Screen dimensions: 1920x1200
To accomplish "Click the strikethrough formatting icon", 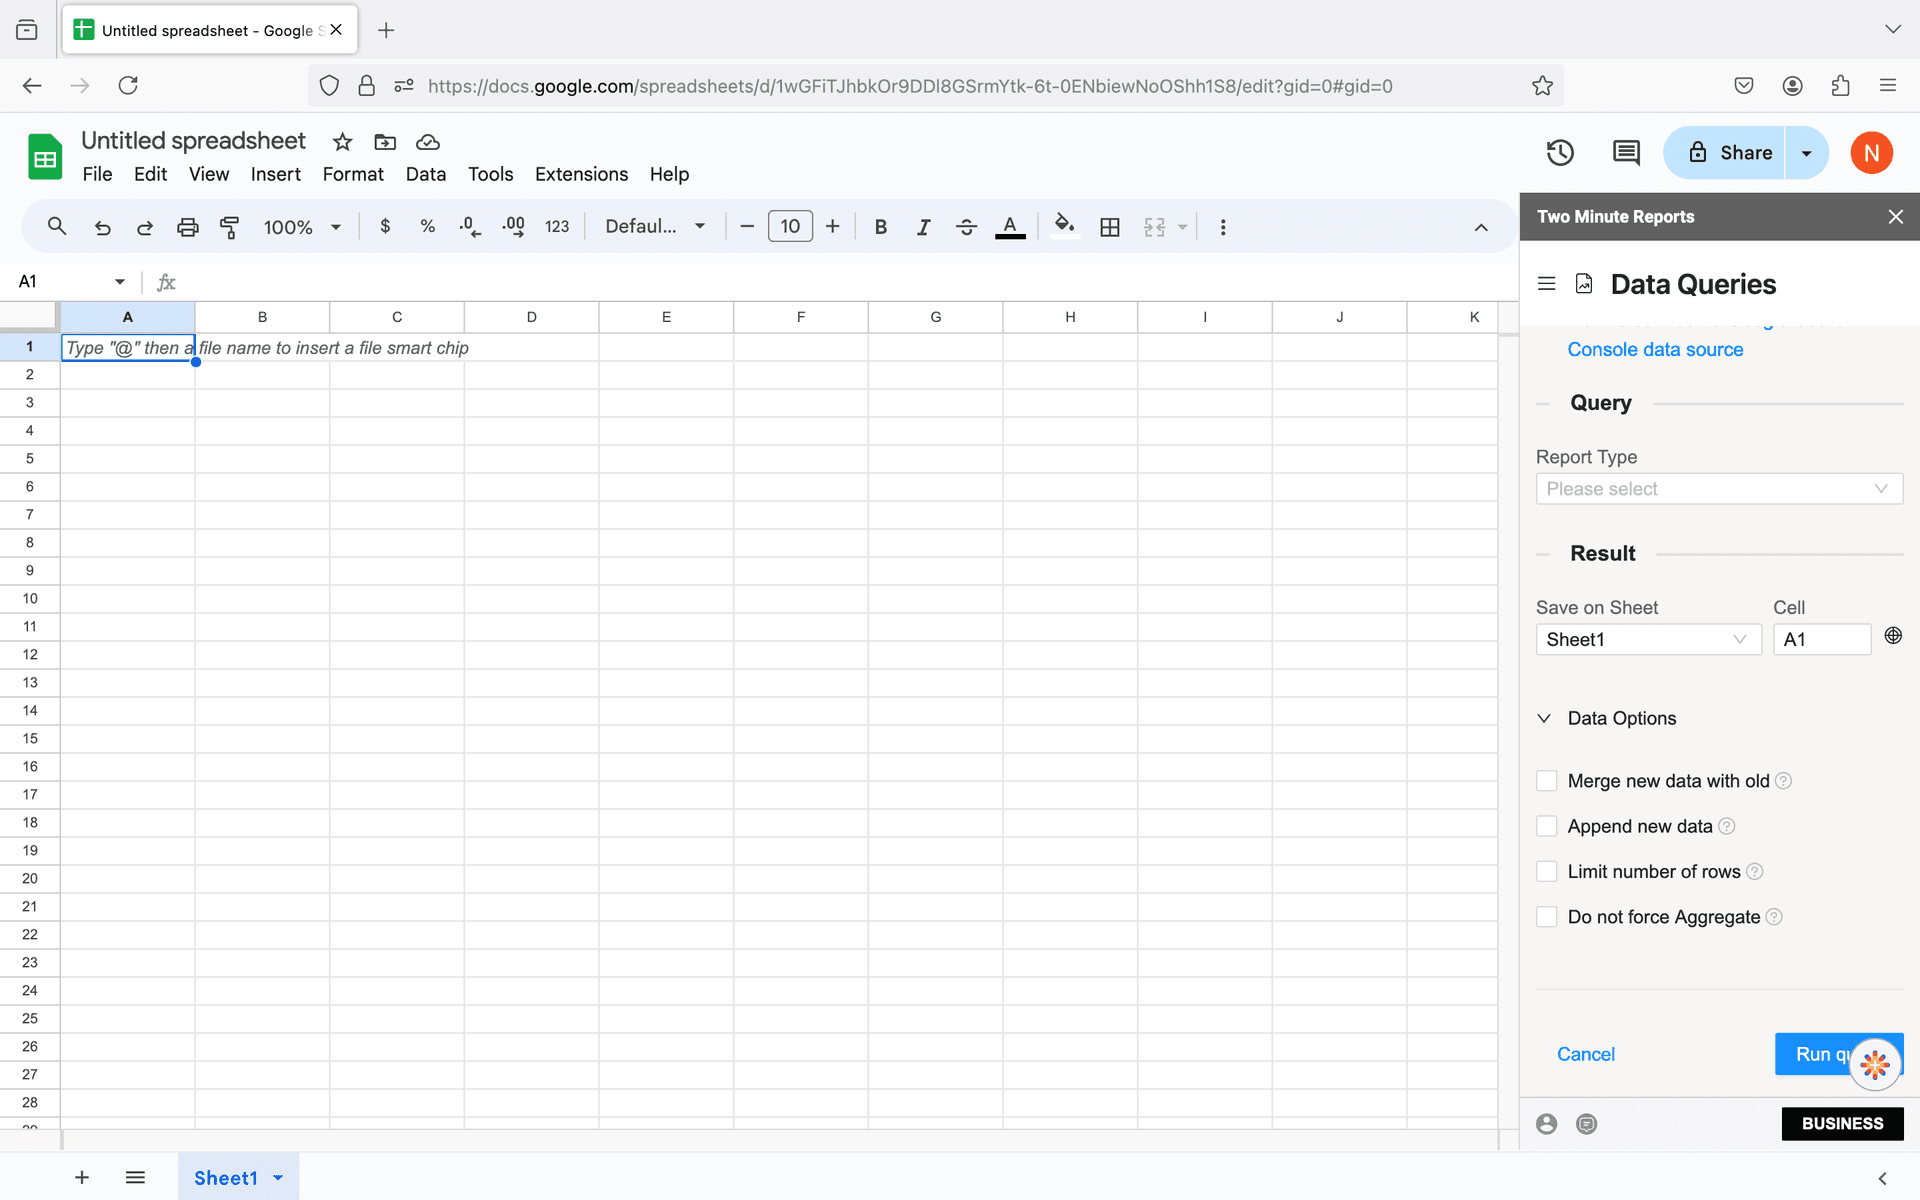I will pyautogui.click(x=968, y=227).
